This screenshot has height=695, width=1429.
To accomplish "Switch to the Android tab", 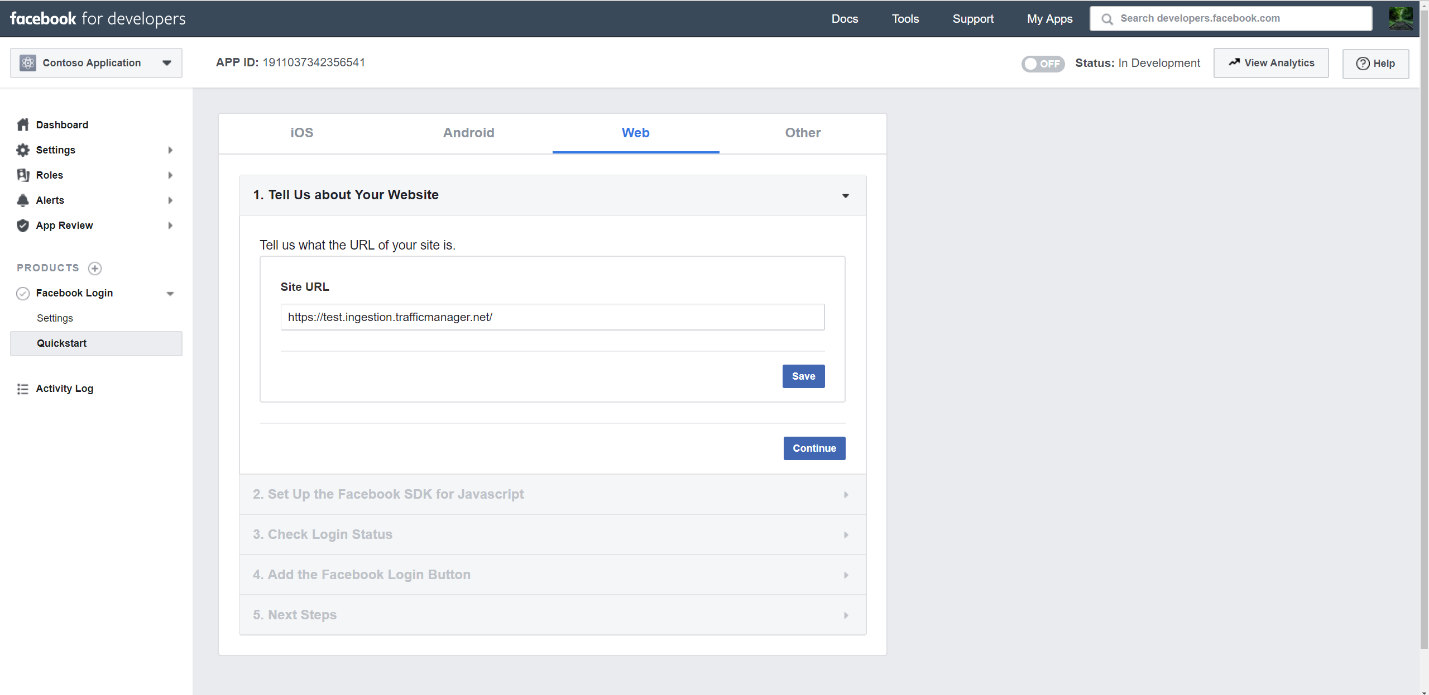I will (469, 133).
